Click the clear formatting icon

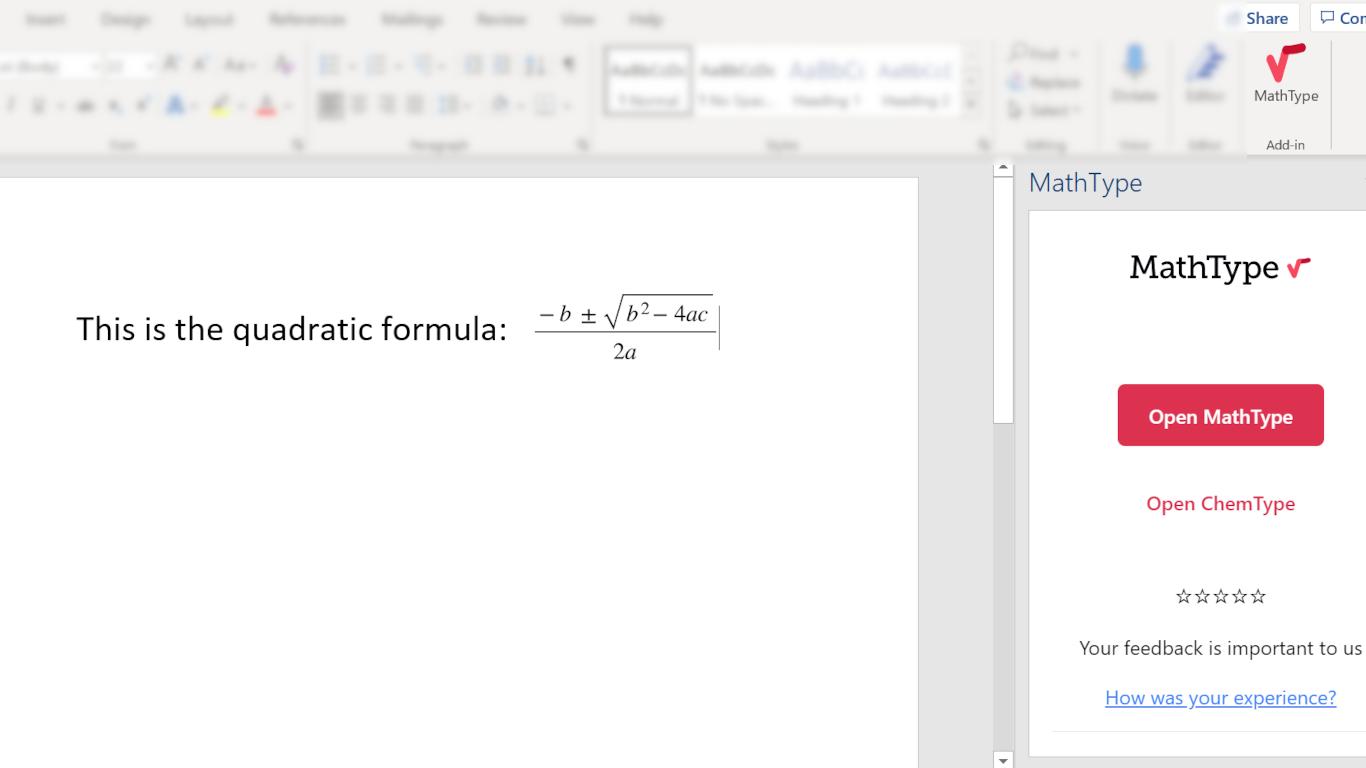(284, 66)
